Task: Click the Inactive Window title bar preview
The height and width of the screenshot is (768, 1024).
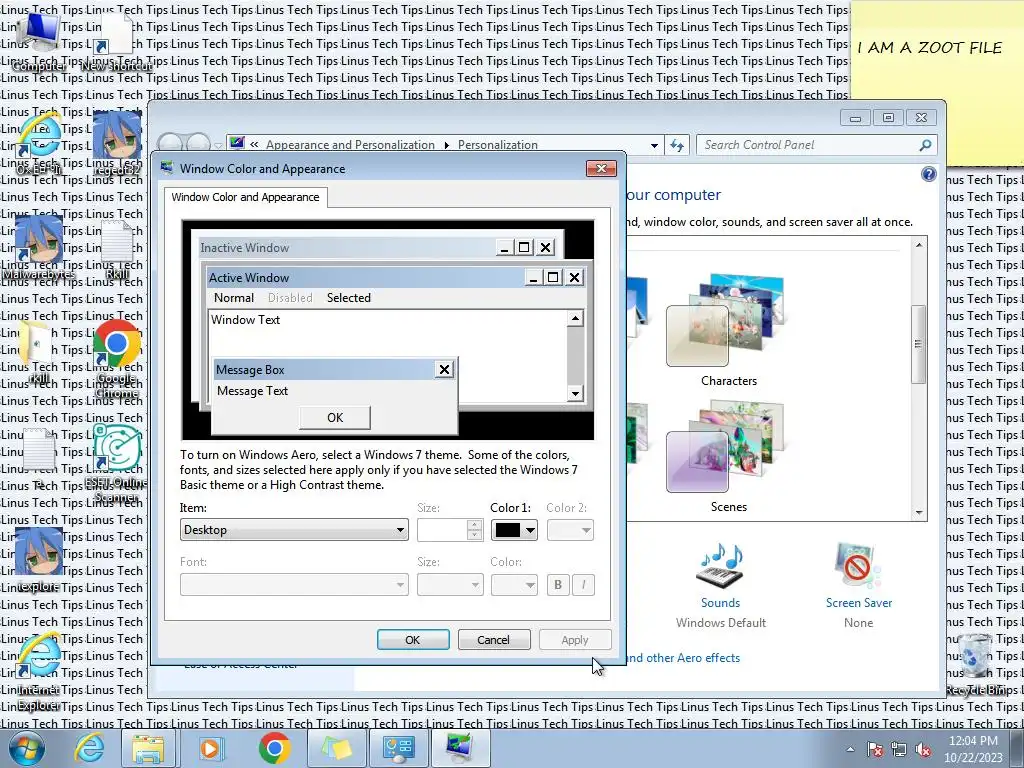Action: tap(346, 248)
